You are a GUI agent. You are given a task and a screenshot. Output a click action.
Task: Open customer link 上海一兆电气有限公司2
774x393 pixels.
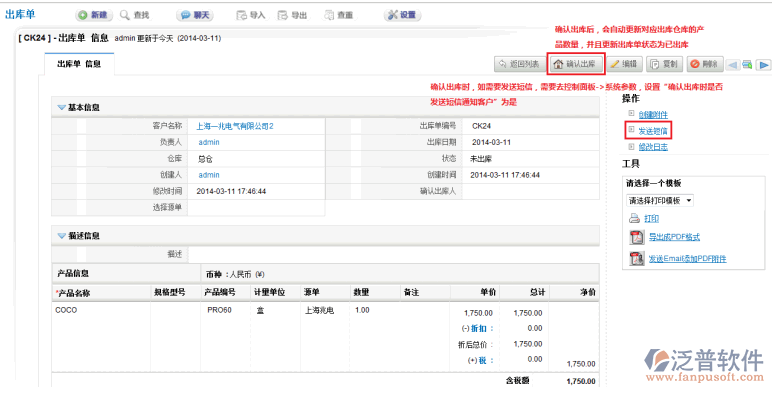tap(235, 126)
